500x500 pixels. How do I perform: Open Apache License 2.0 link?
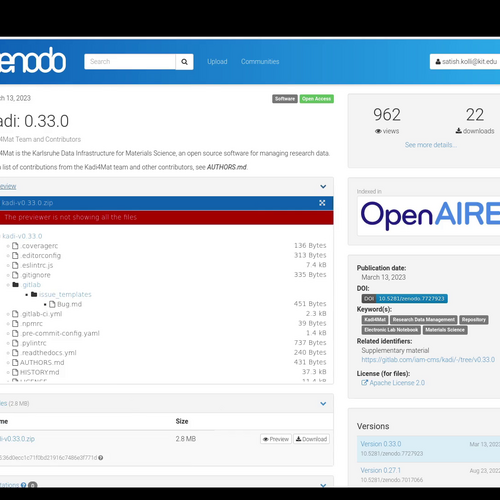tap(397, 383)
